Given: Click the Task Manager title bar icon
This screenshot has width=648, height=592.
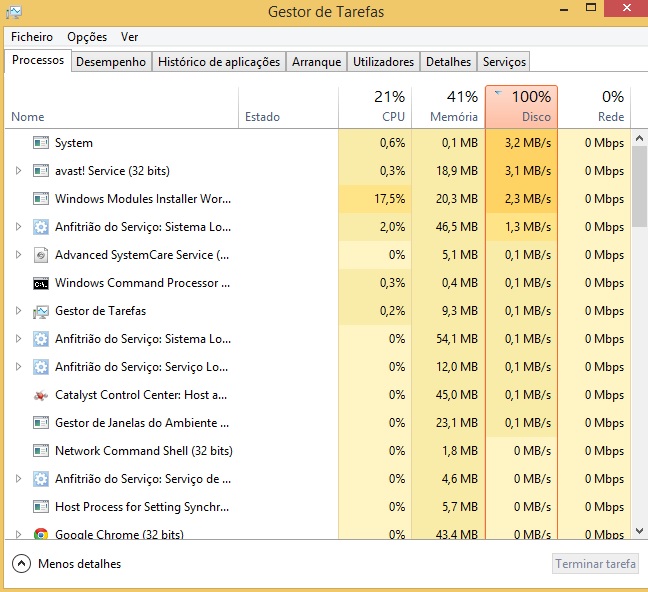Looking at the screenshot, I should [x=14, y=12].
